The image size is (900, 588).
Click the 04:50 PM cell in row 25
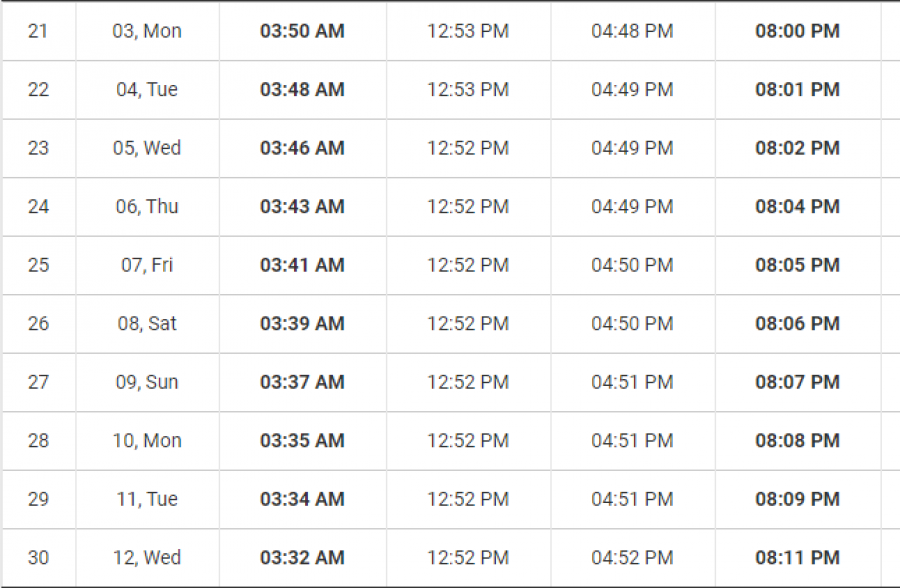coord(633,265)
